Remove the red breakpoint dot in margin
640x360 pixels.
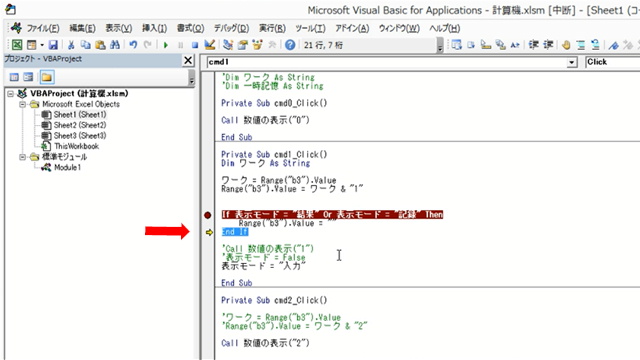[208, 215]
